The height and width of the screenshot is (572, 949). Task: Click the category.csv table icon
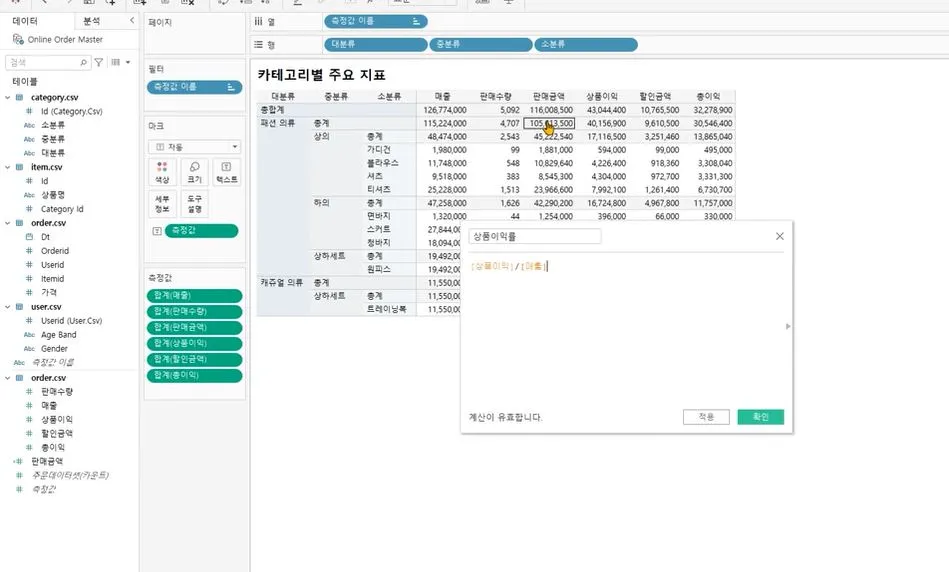19,97
